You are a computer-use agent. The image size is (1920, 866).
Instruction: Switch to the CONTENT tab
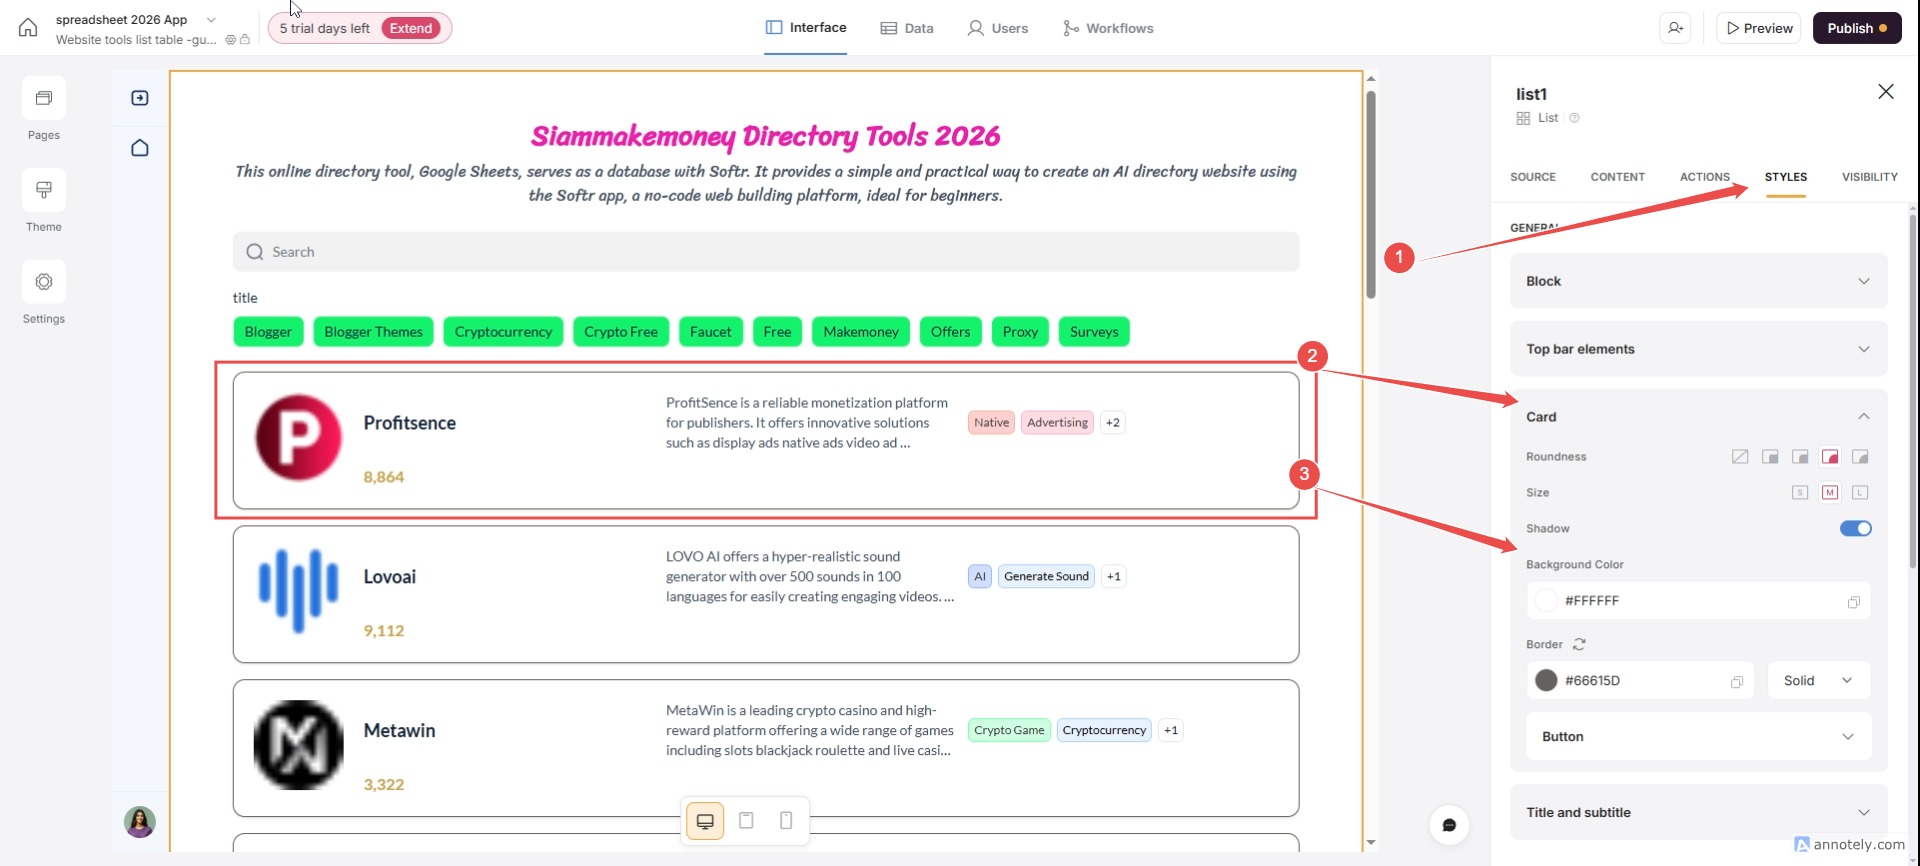(1617, 177)
